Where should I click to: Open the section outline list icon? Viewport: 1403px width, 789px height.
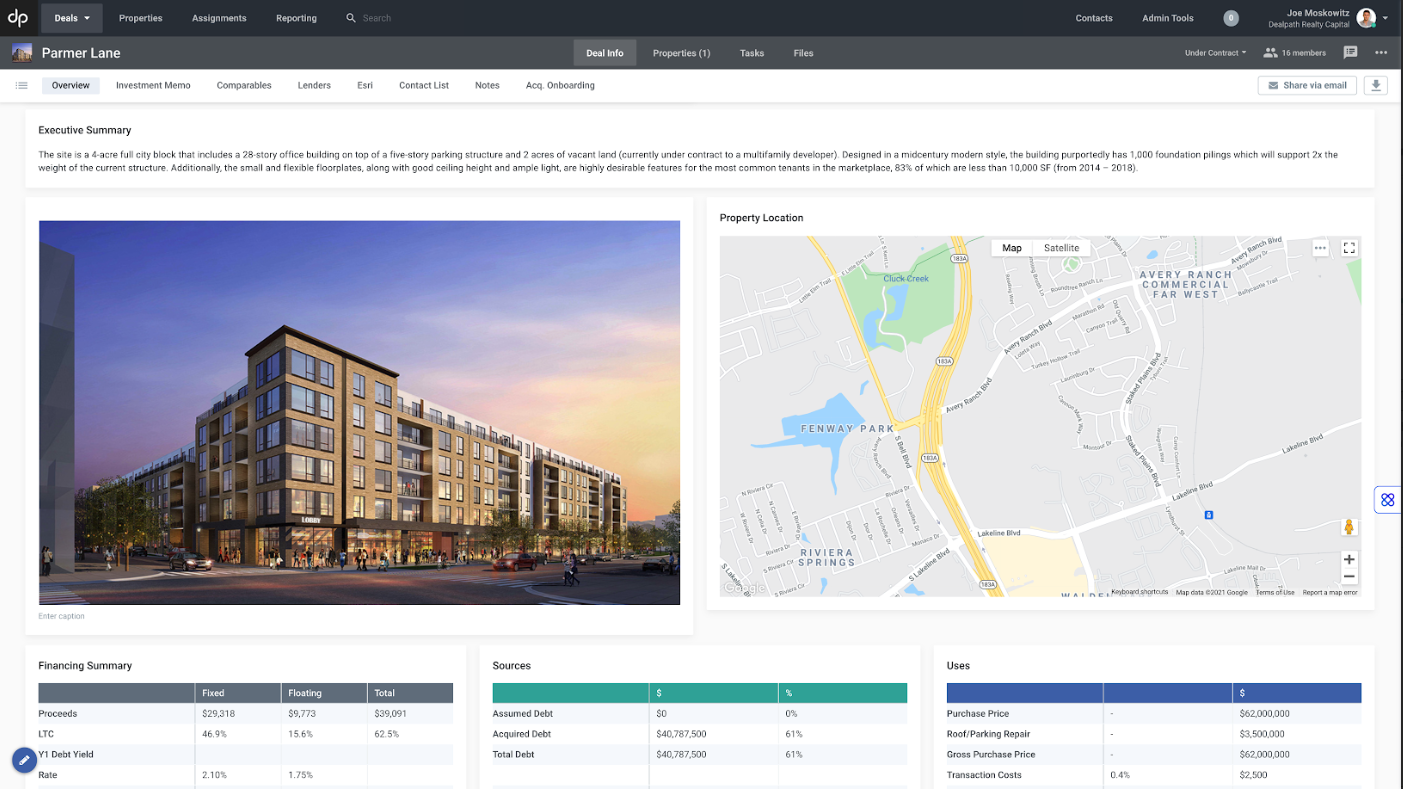pyautogui.click(x=21, y=85)
